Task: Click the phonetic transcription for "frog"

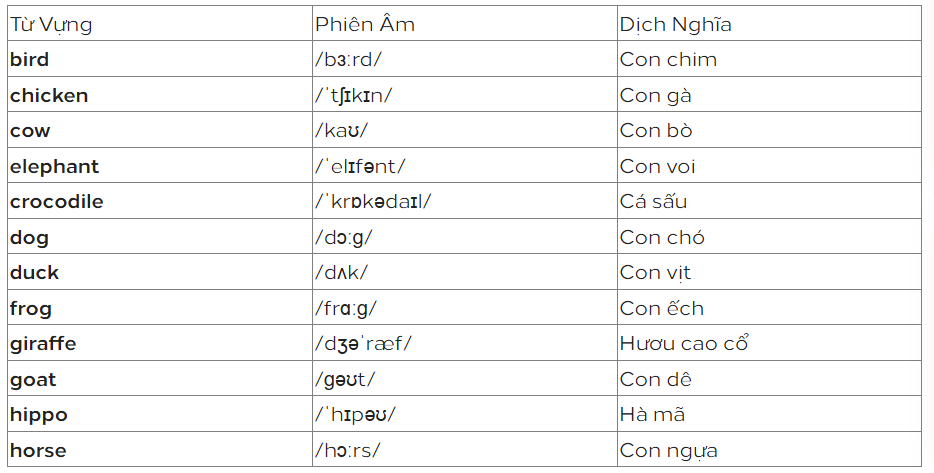Action: pos(346,309)
